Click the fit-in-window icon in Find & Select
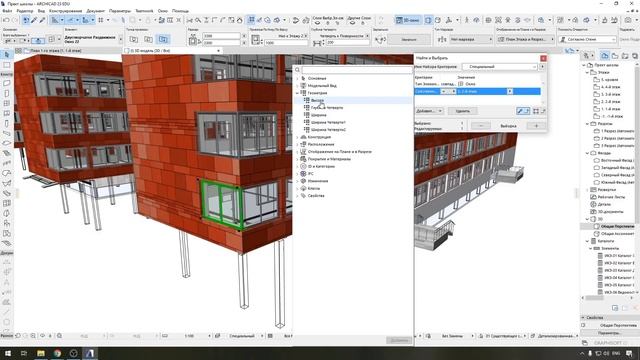The height and width of the screenshot is (360, 640). click(536, 111)
